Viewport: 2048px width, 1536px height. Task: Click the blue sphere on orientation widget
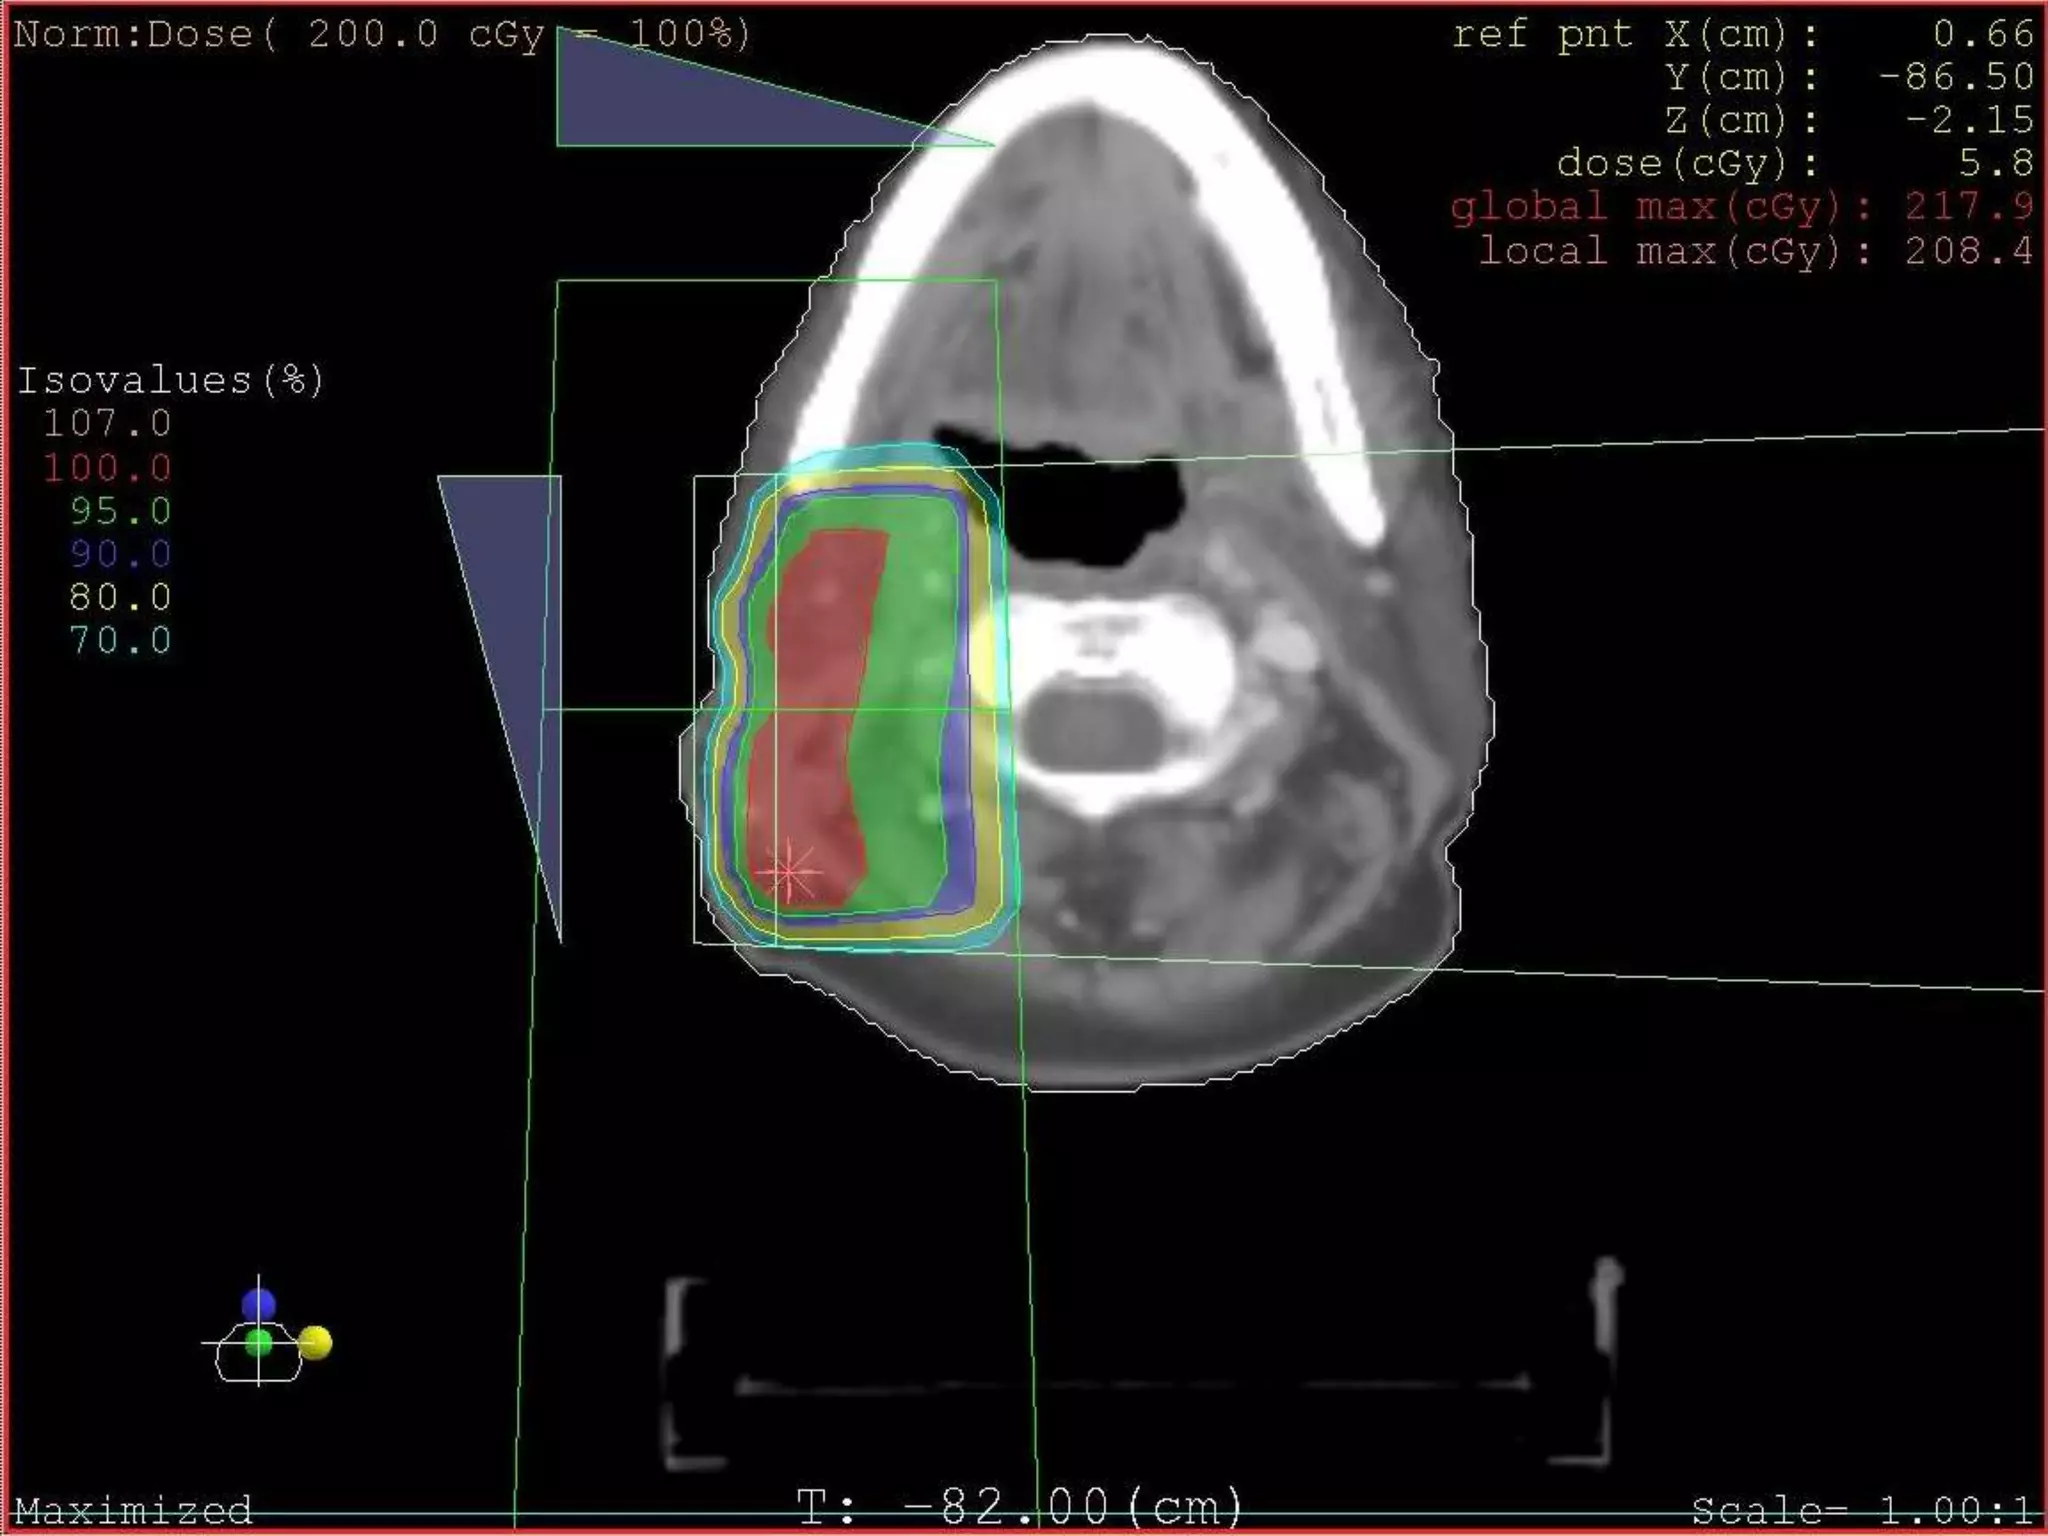click(259, 1305)
